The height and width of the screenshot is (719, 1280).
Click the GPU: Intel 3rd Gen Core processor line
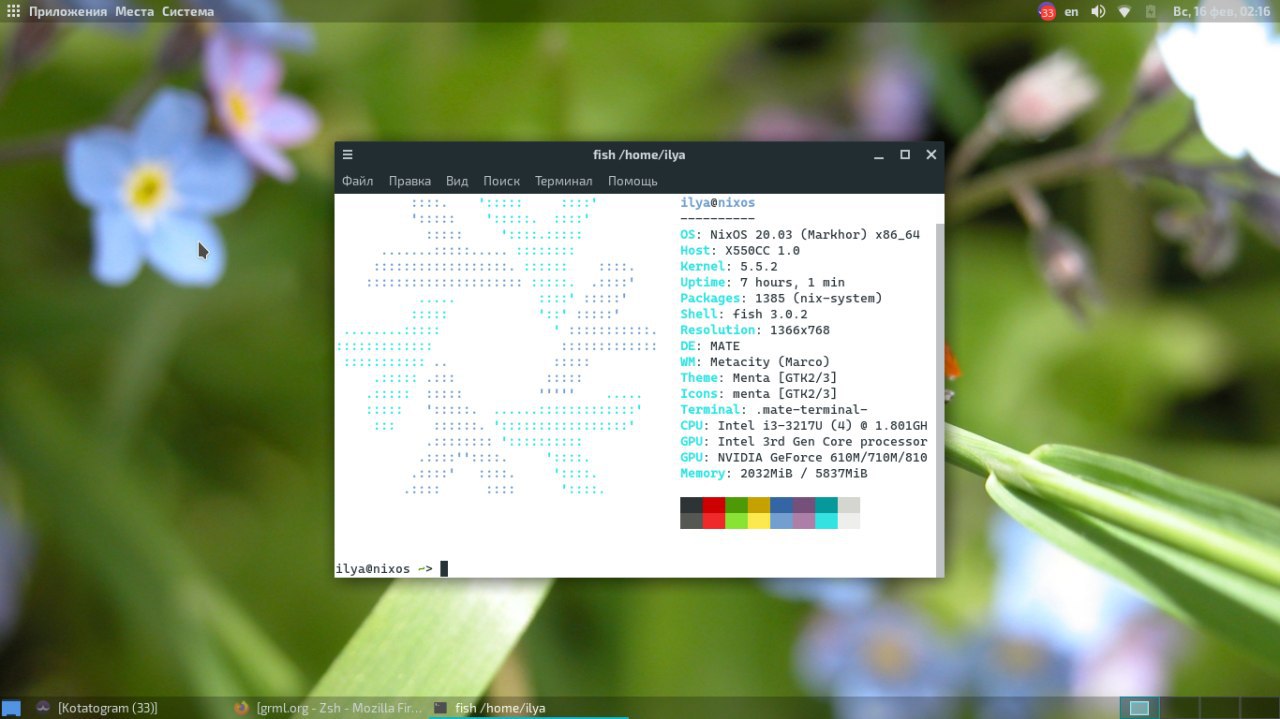click(804, 442)
